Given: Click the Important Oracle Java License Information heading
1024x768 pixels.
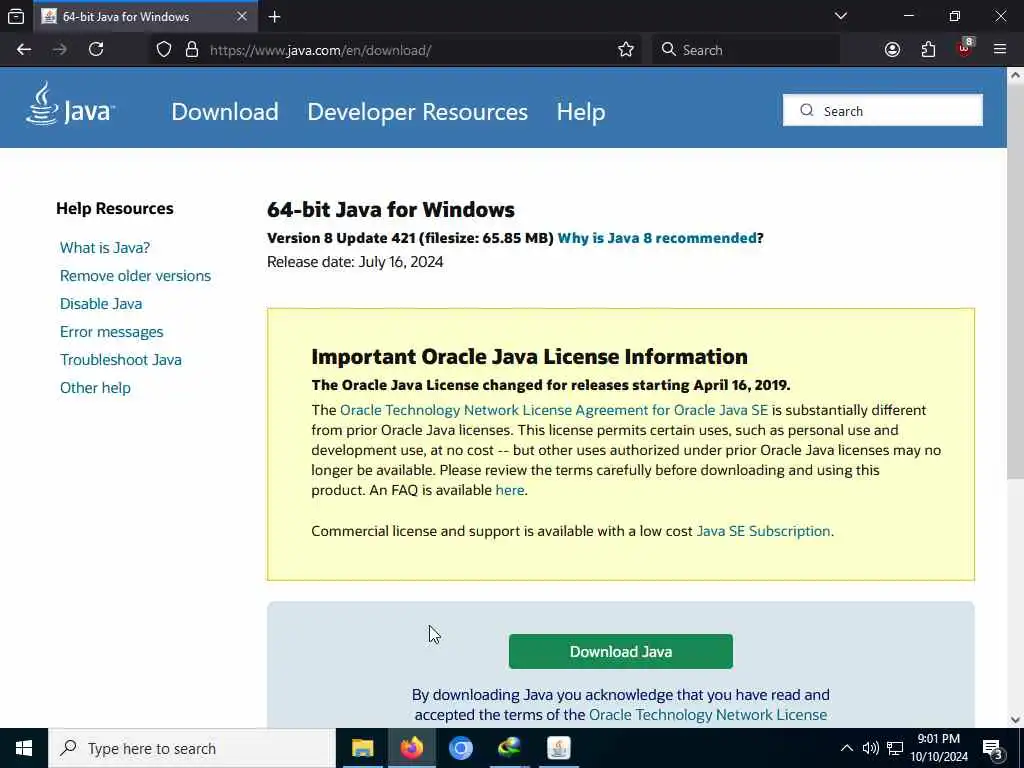Looking at the screenshot, I should point(530,357).
